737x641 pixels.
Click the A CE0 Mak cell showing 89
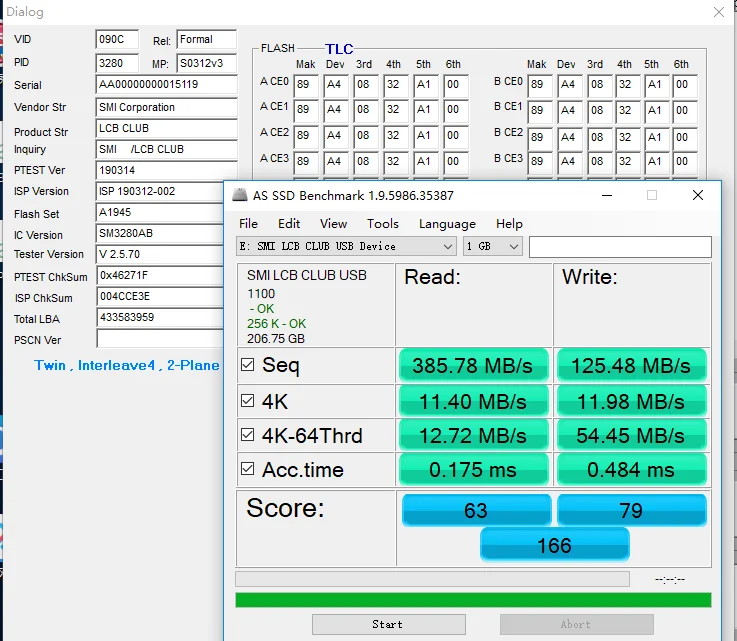(306, 85)
